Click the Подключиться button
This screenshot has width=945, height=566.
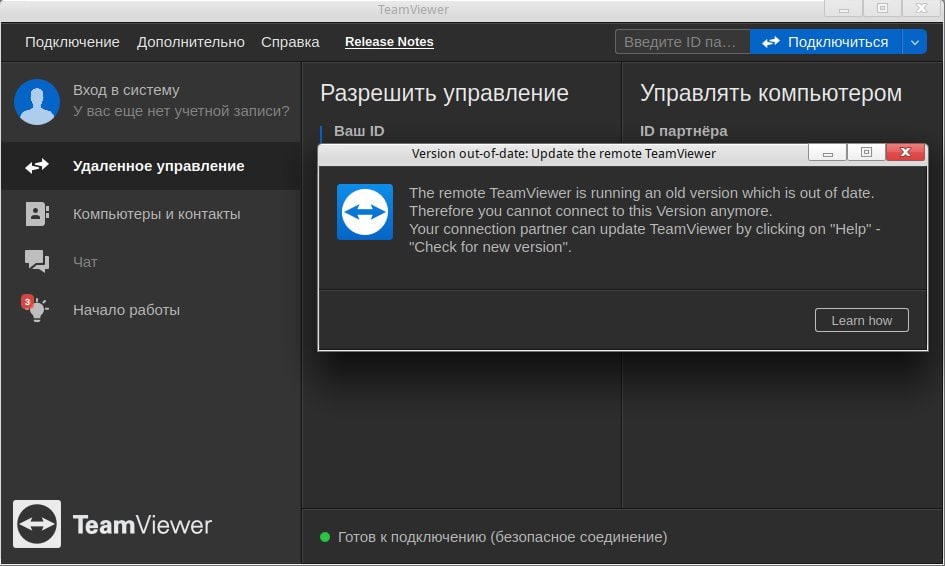(x=826, y=42)
